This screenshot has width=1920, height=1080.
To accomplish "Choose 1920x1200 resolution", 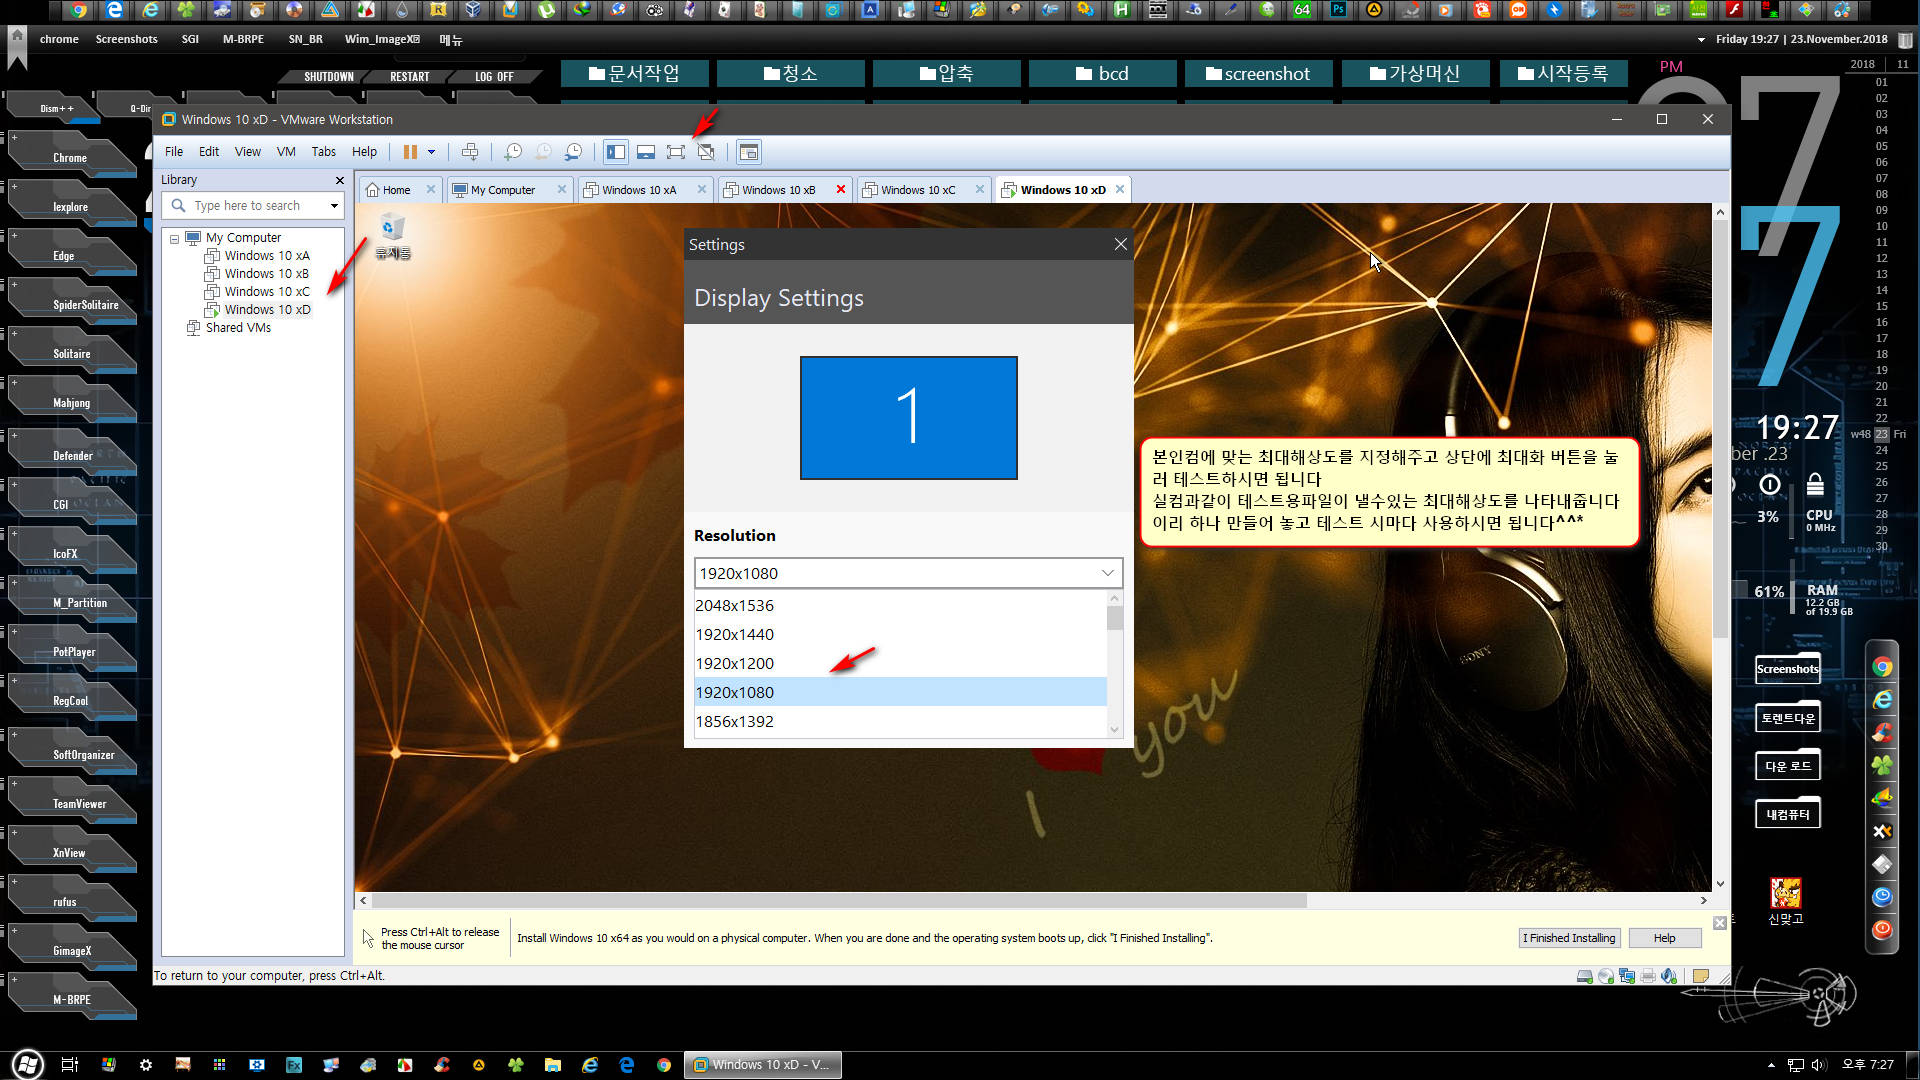I will tap(901, 663).
